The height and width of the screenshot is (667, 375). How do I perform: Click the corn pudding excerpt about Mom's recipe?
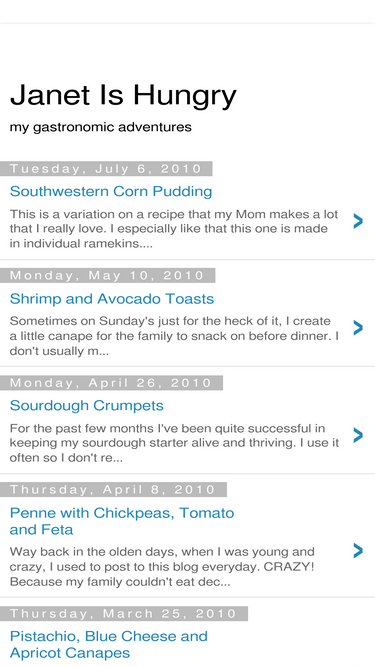(x=174, y=229)
